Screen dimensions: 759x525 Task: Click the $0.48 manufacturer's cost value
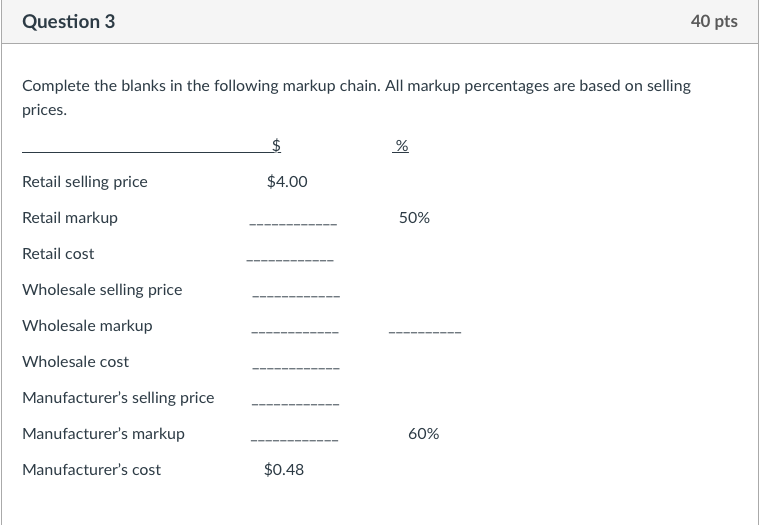coord(284,470)
